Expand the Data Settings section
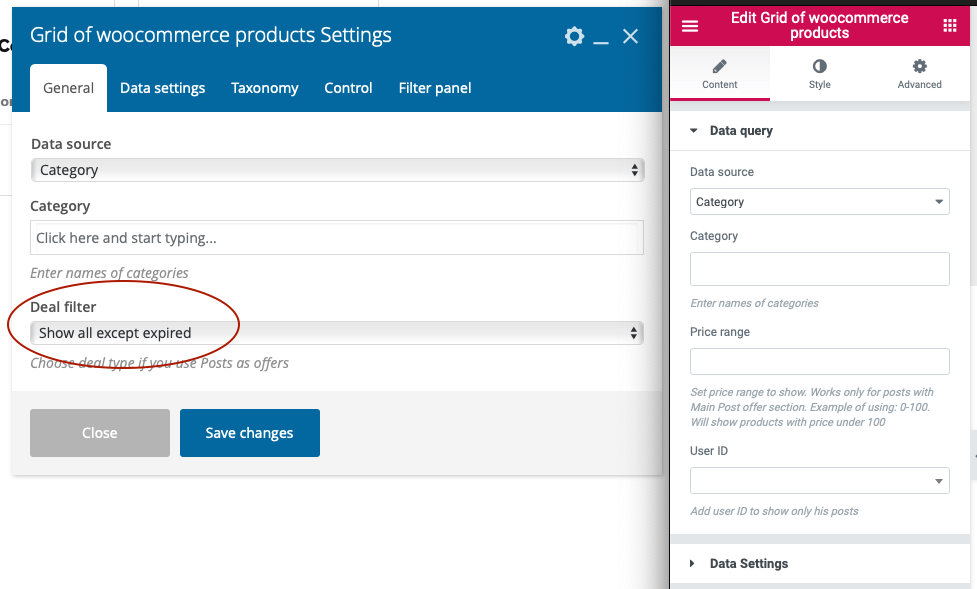The width and height of the screenshot is (977, 589). point(748,564)
